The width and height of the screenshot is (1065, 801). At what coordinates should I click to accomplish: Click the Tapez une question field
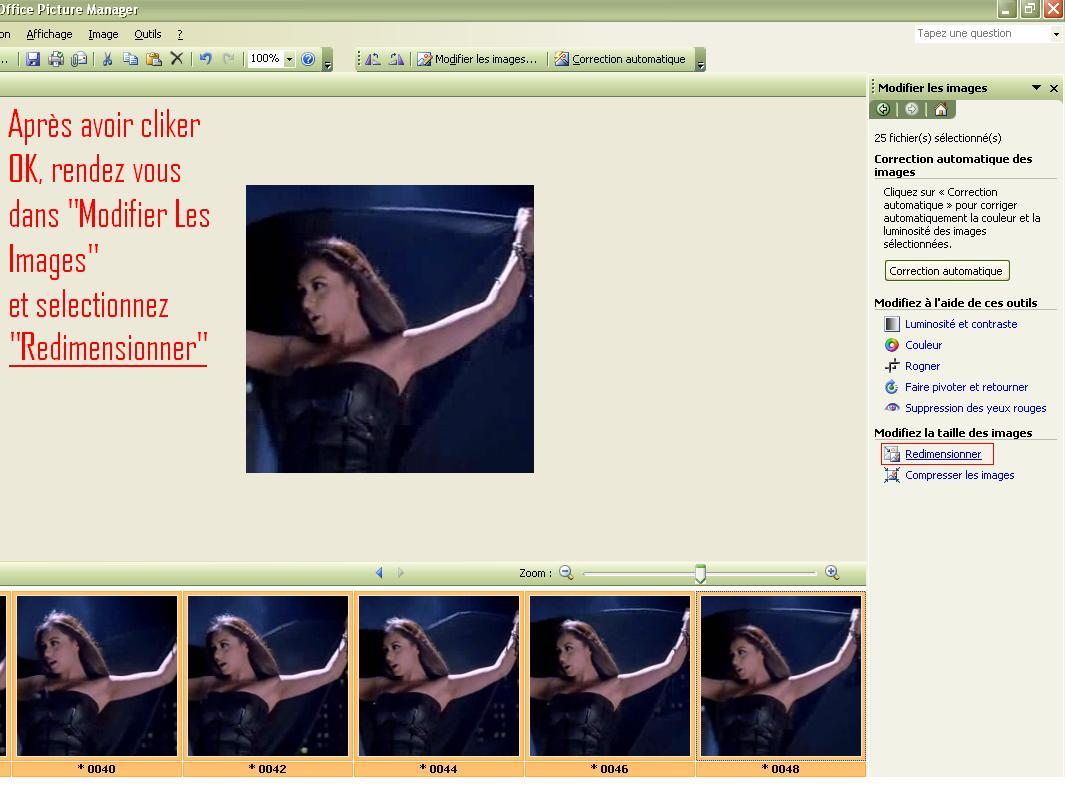(982, 33)
